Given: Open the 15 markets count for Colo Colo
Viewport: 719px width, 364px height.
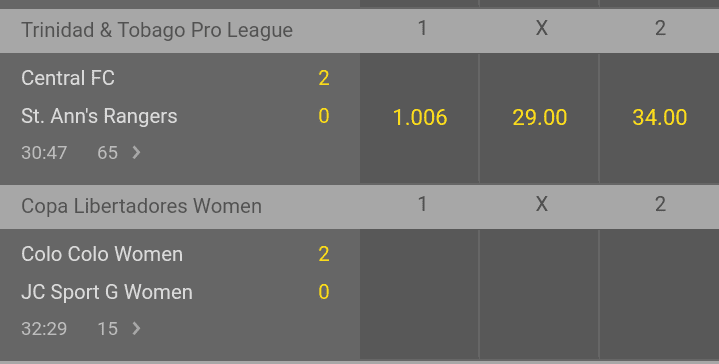Looking at the screenshot, I should pos(107,329).
